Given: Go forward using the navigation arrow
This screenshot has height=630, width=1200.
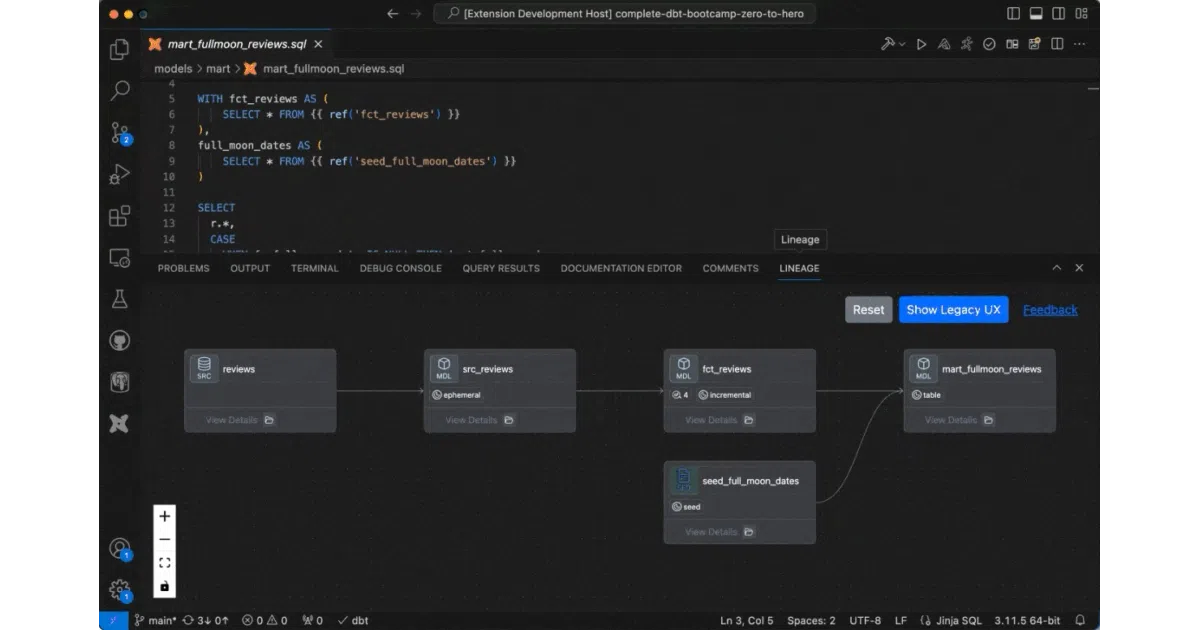Looking at the screenshot, I should coord(417,14).
